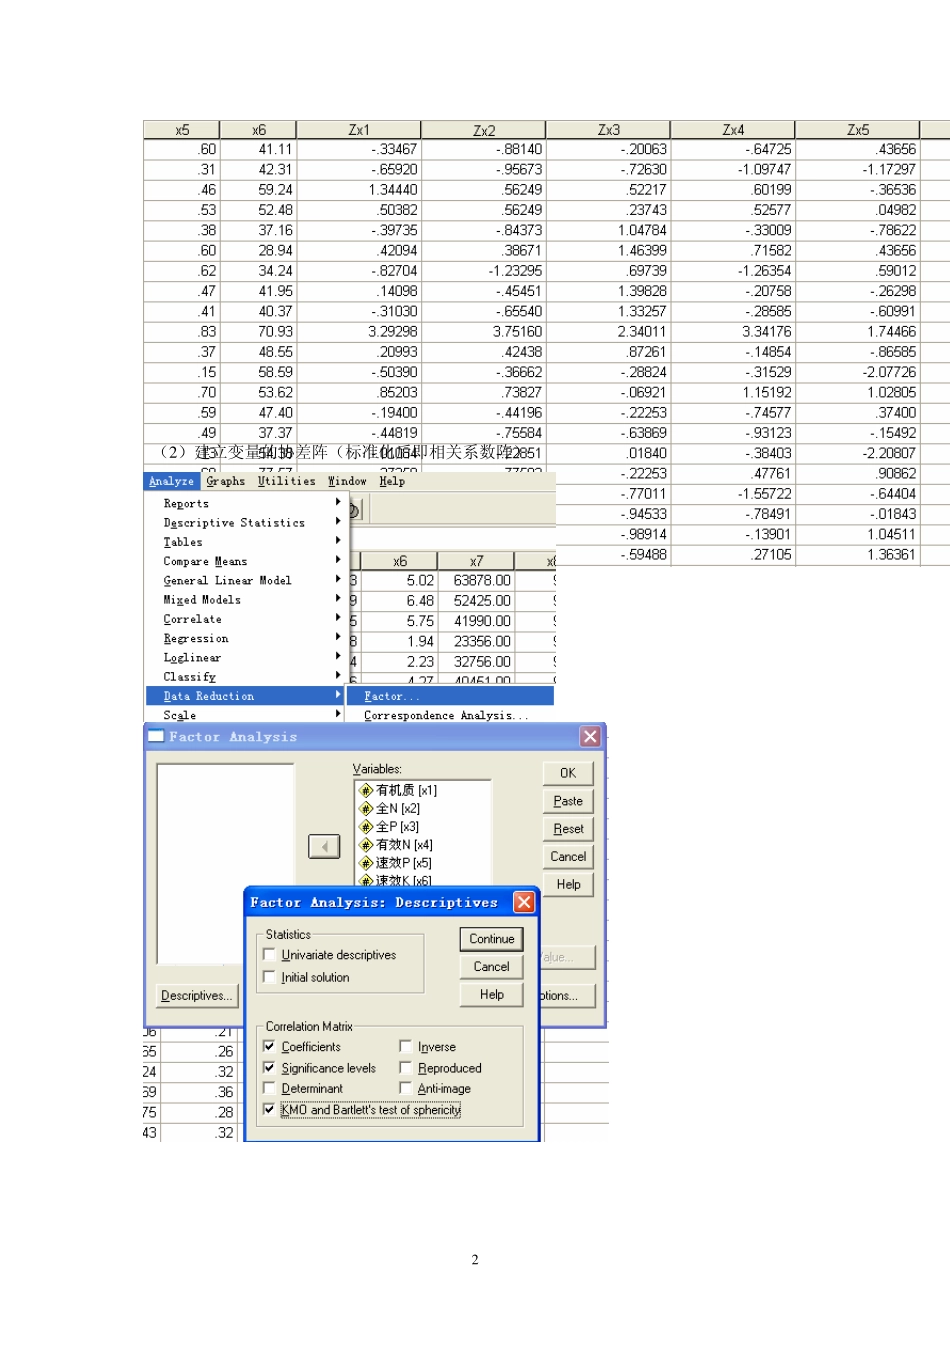Expand the Tables submenu arrow
The width and height of the screenshot is (950, 1345).
tap(338, 541)
